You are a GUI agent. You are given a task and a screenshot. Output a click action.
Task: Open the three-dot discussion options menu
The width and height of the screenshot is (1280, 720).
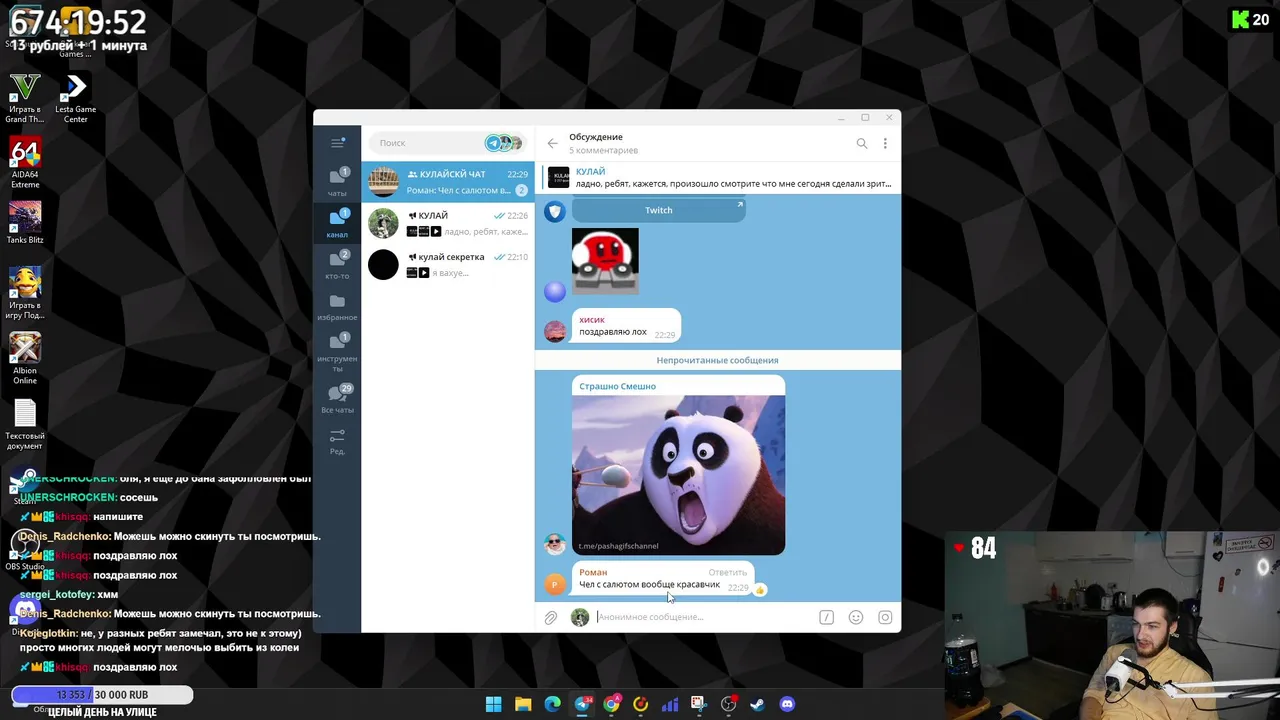885,143
